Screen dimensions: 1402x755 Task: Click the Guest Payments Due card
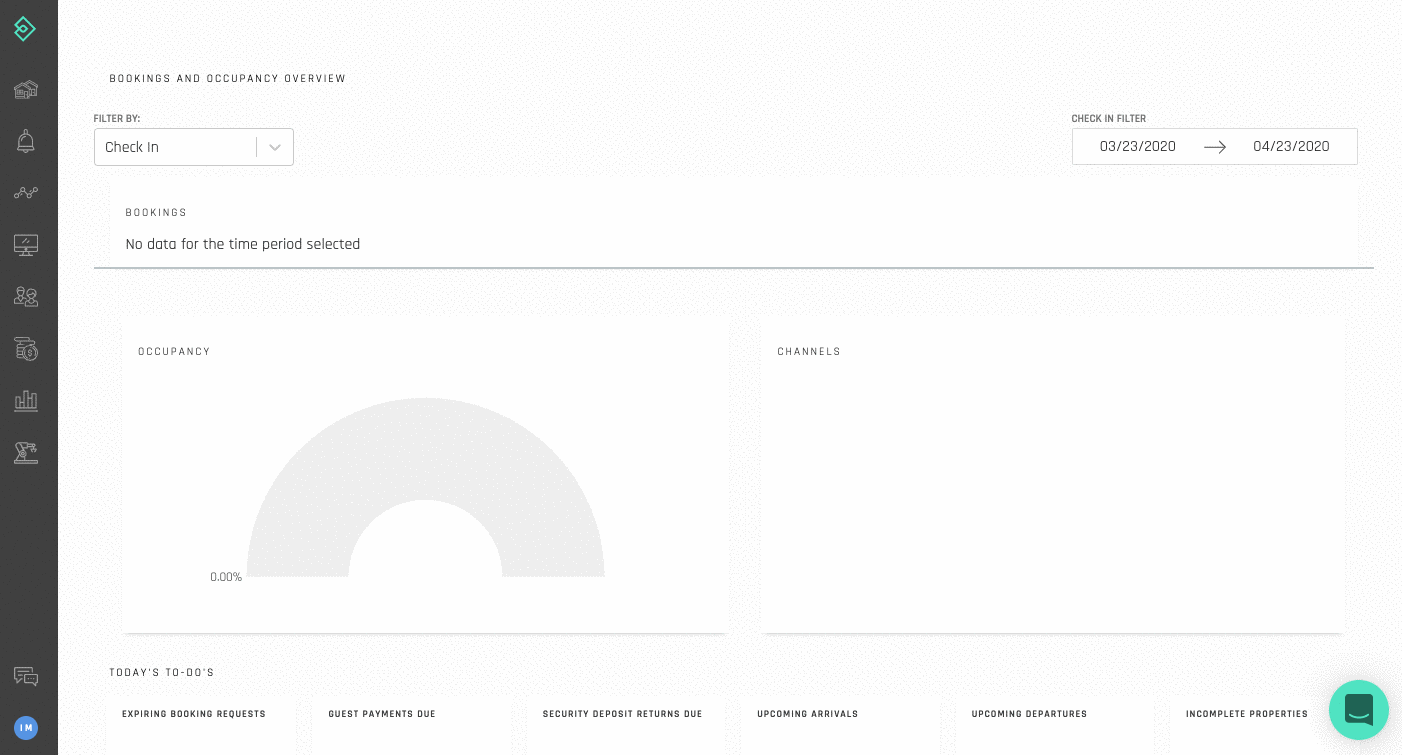pyautogui.click(x=414, y=726)
